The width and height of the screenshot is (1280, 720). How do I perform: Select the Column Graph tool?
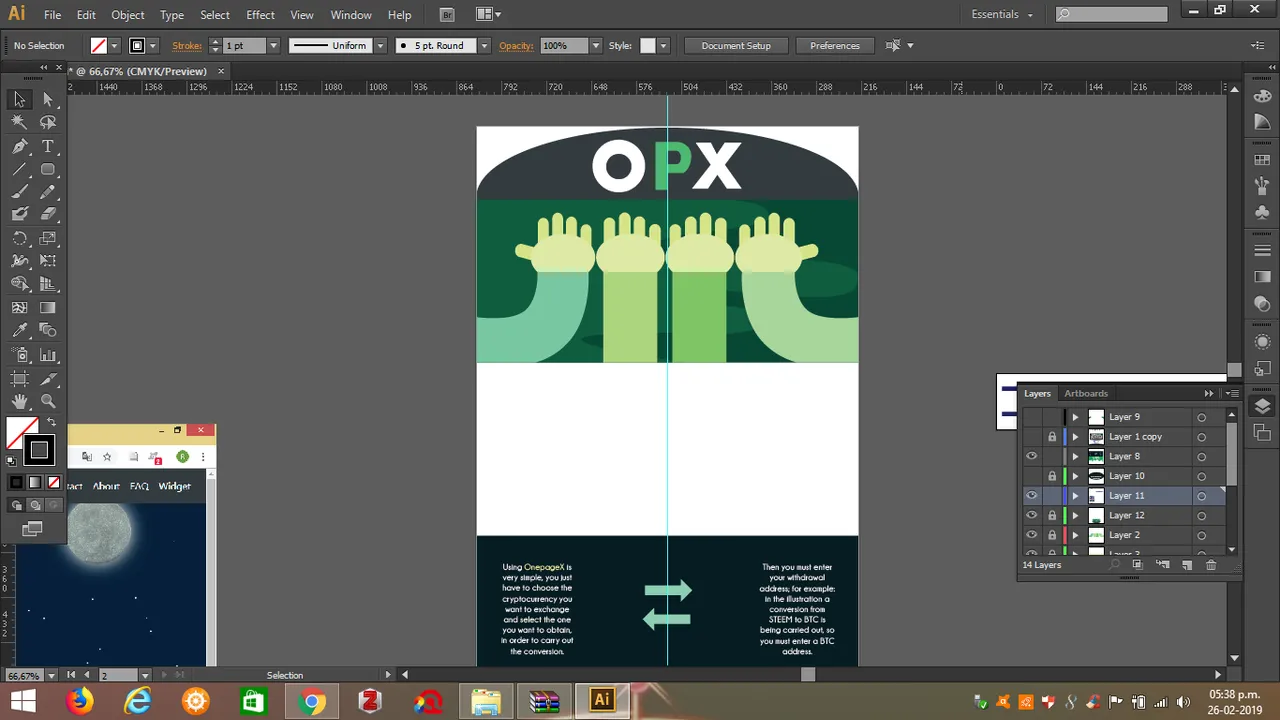click(x=47, y=355)
